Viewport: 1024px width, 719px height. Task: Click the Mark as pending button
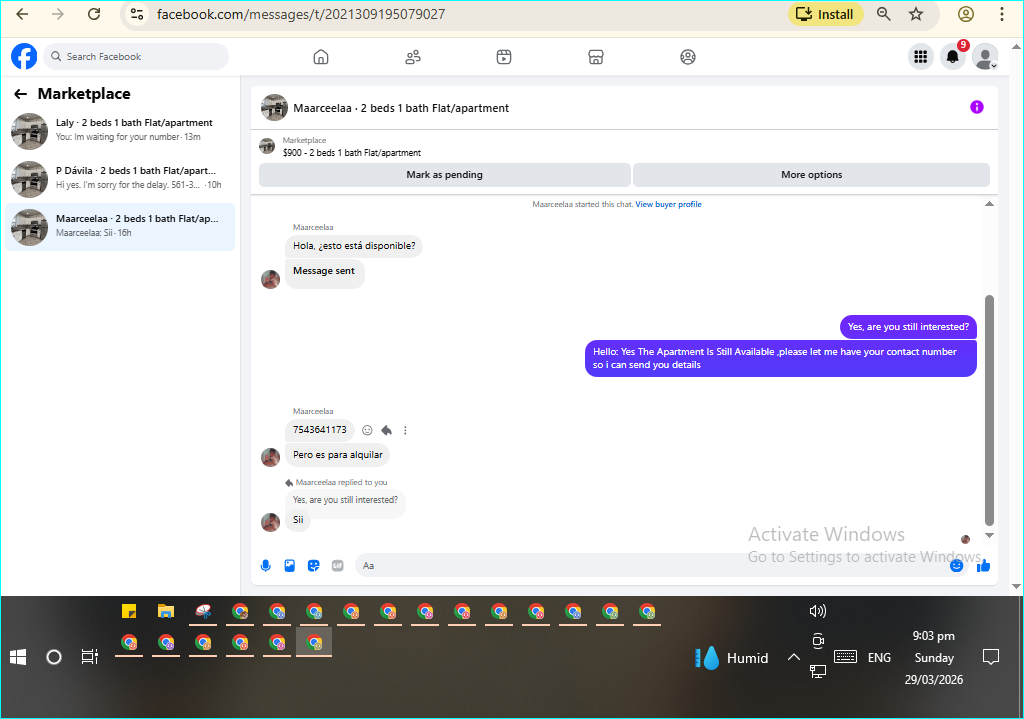[445, 175]
